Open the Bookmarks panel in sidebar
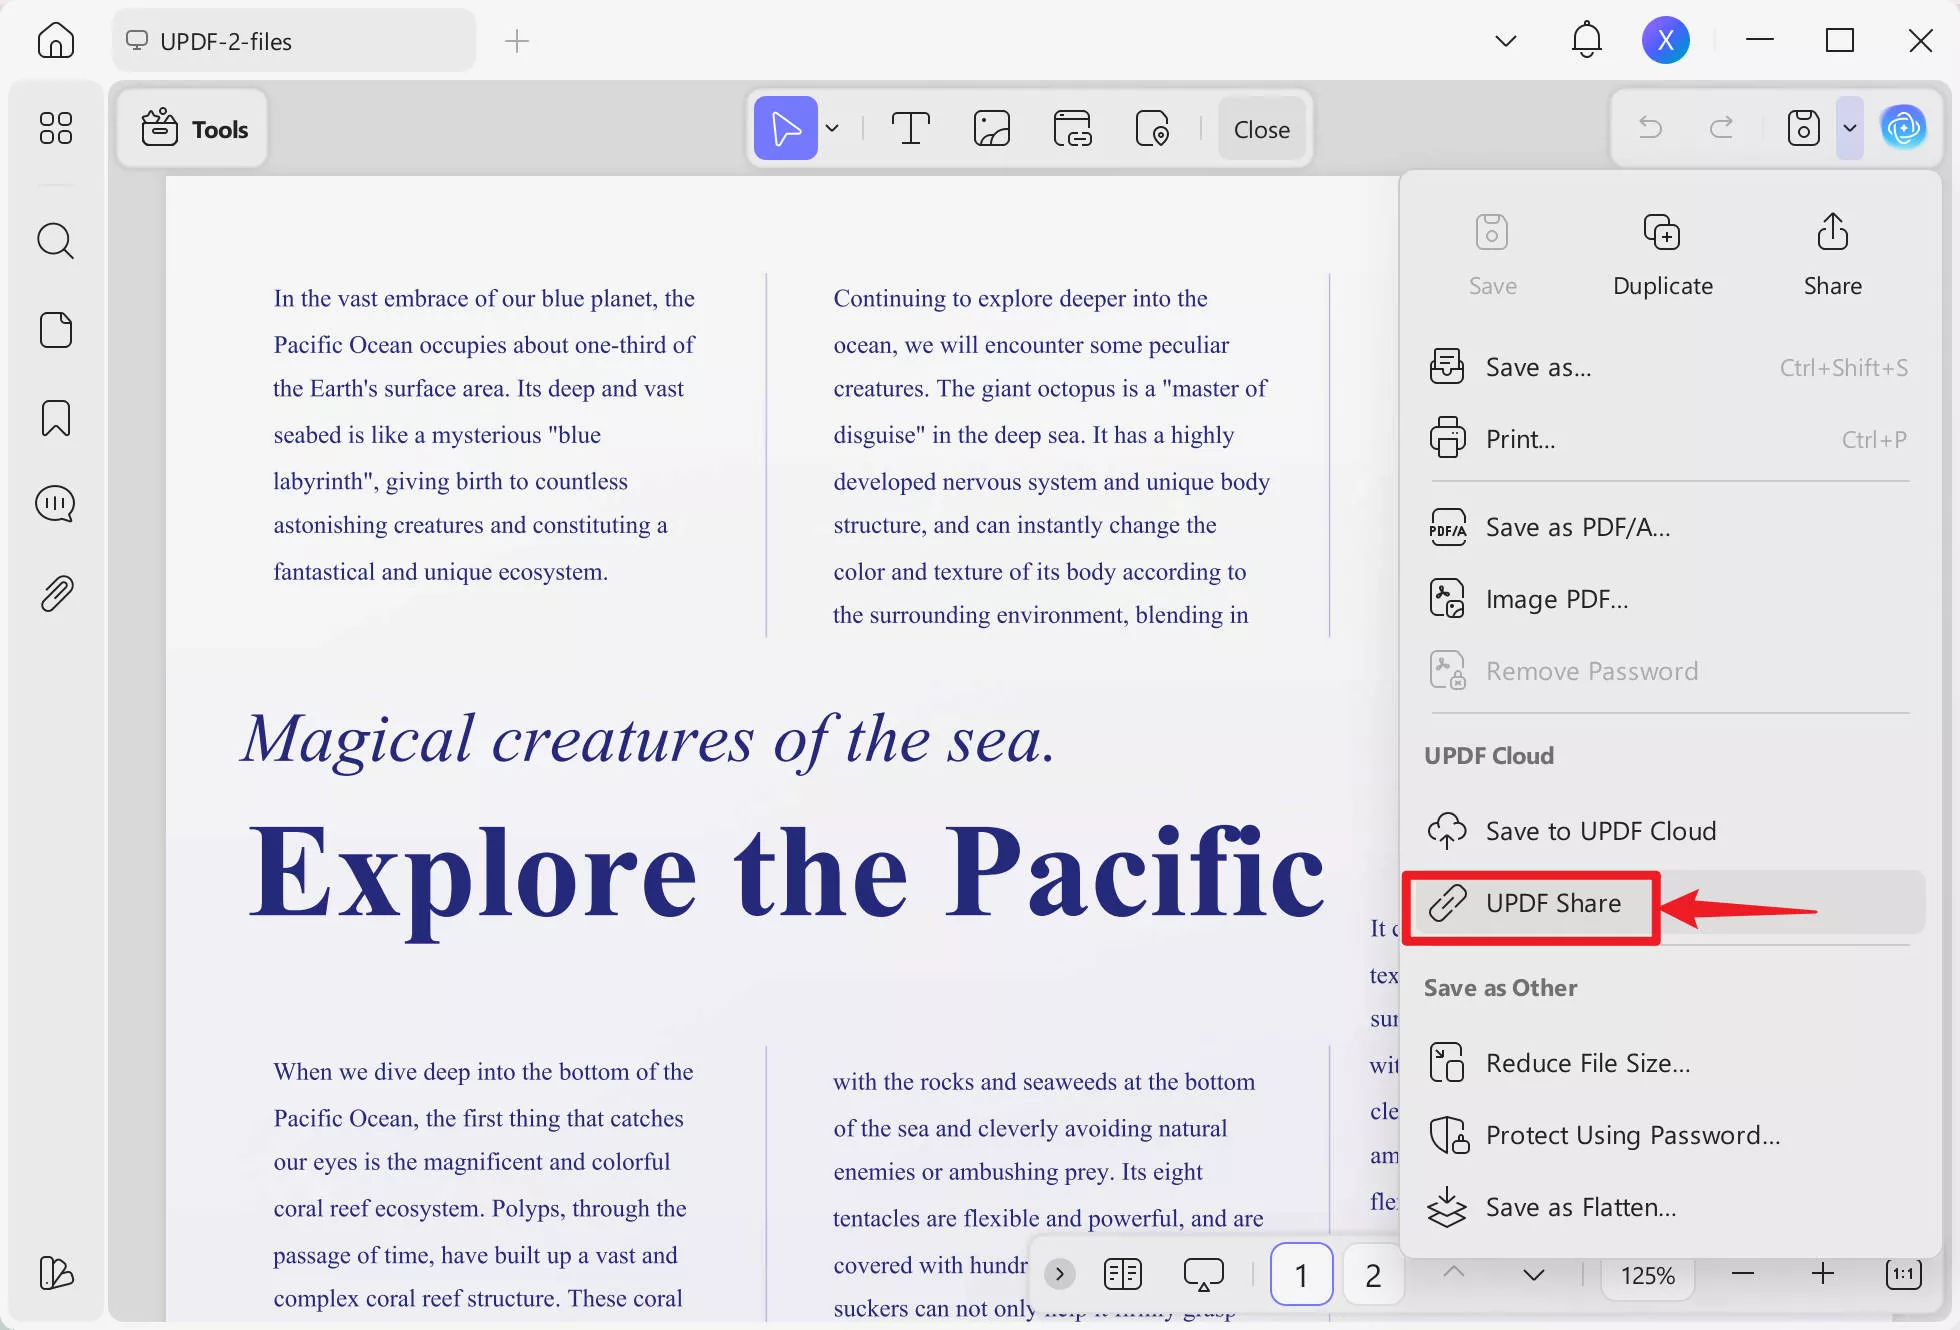This screenshot has height=1330, width=1960. pyautogui.click(x=56, y=418)
